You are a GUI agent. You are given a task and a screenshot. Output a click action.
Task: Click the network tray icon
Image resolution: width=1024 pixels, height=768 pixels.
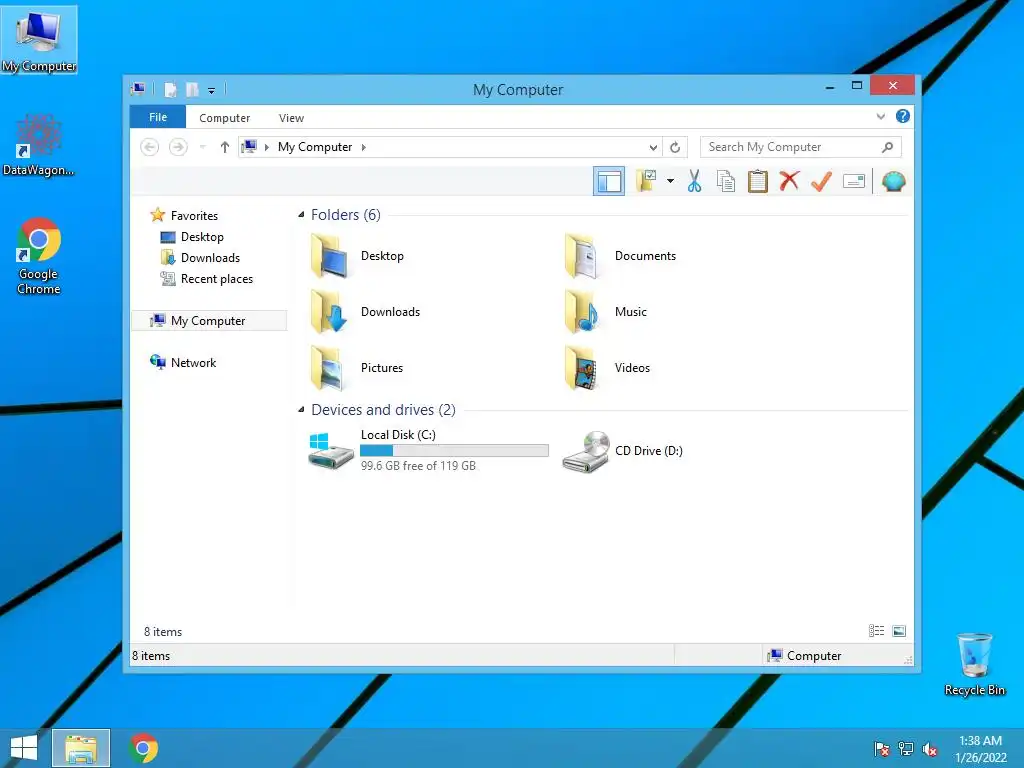906,749
